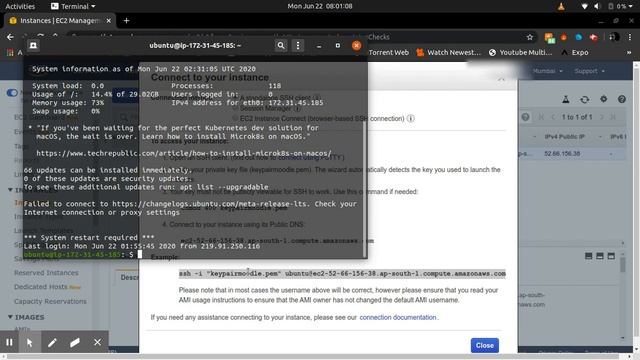This screenshot has width=640, height=360.
Task: Click the ssh example command text
Action: [x=342, y=273]
